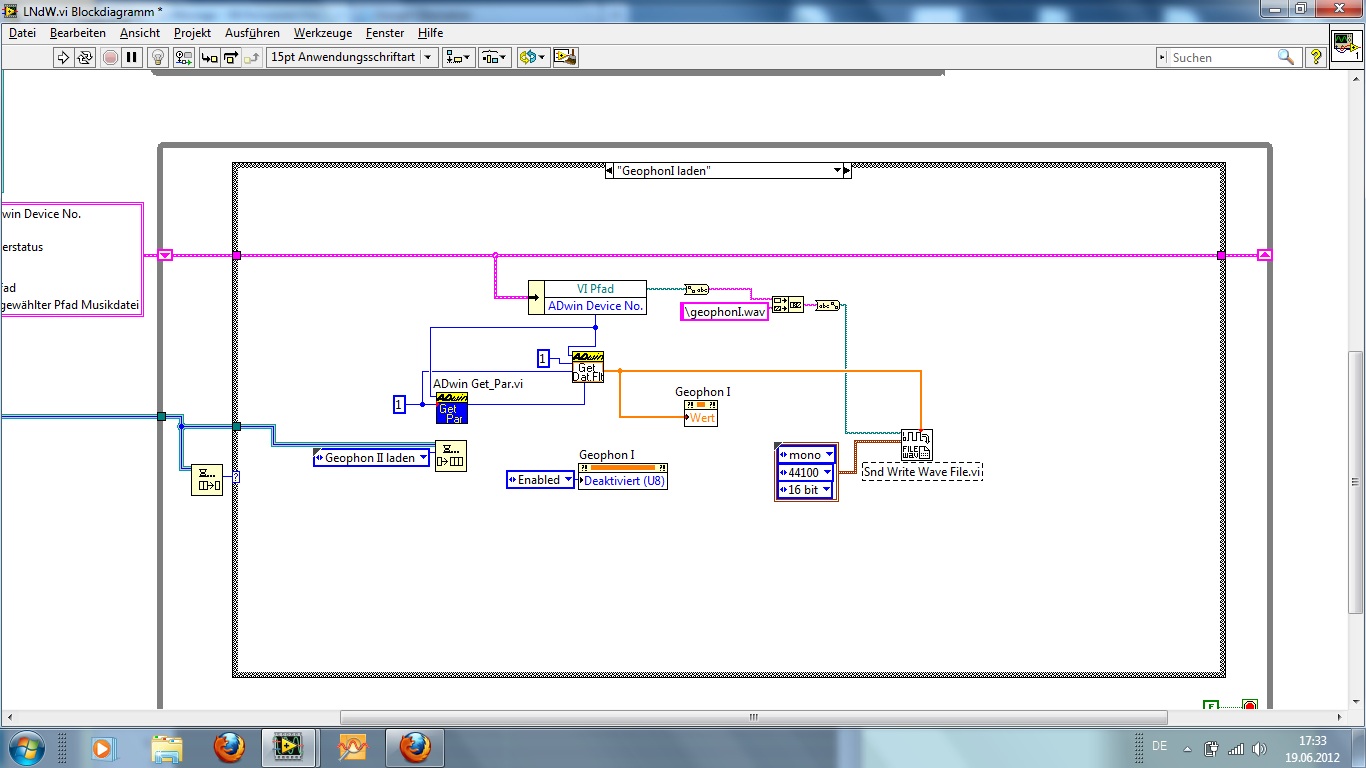
Task: Toggle Retain Wire Values button
Action: pyautogui.click(x=184, y=57)
